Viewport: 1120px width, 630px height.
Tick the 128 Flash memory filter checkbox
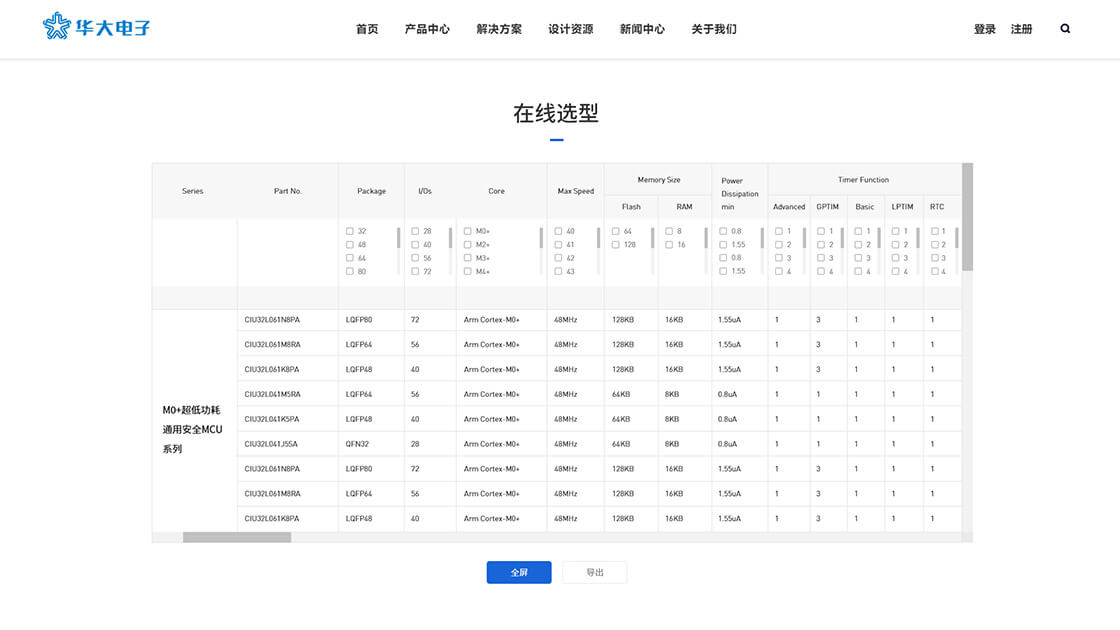[615, 245]
